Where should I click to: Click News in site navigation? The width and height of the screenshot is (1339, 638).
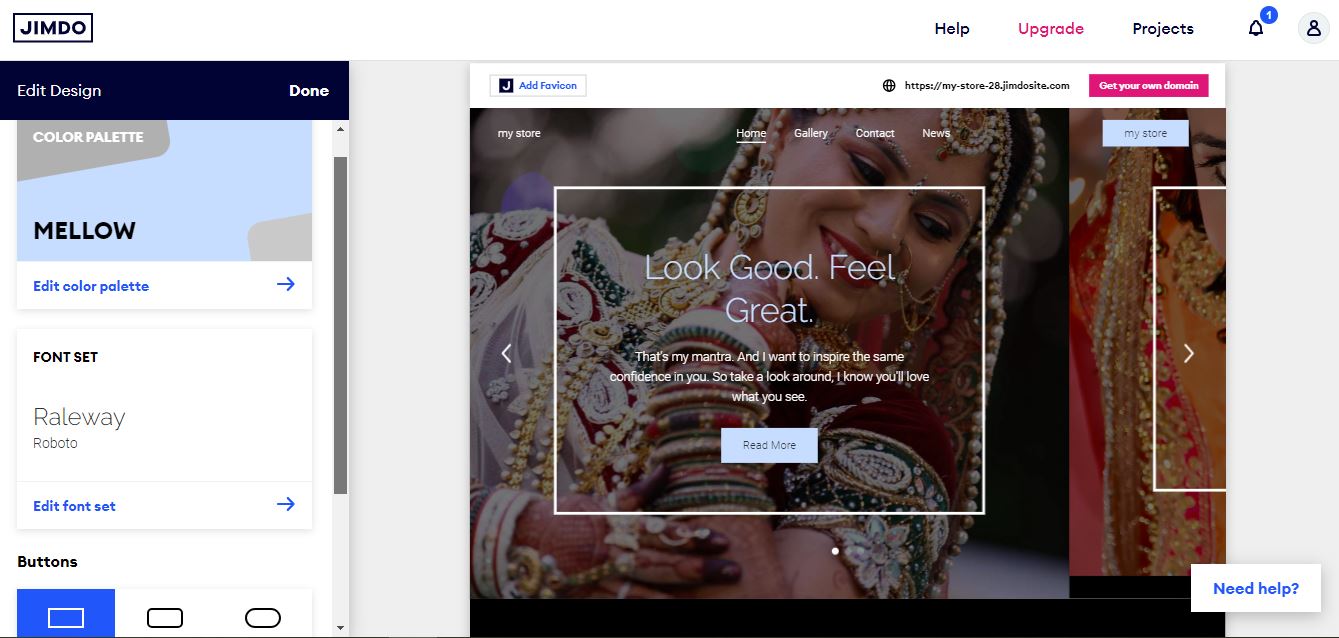[x=936, y=133]
